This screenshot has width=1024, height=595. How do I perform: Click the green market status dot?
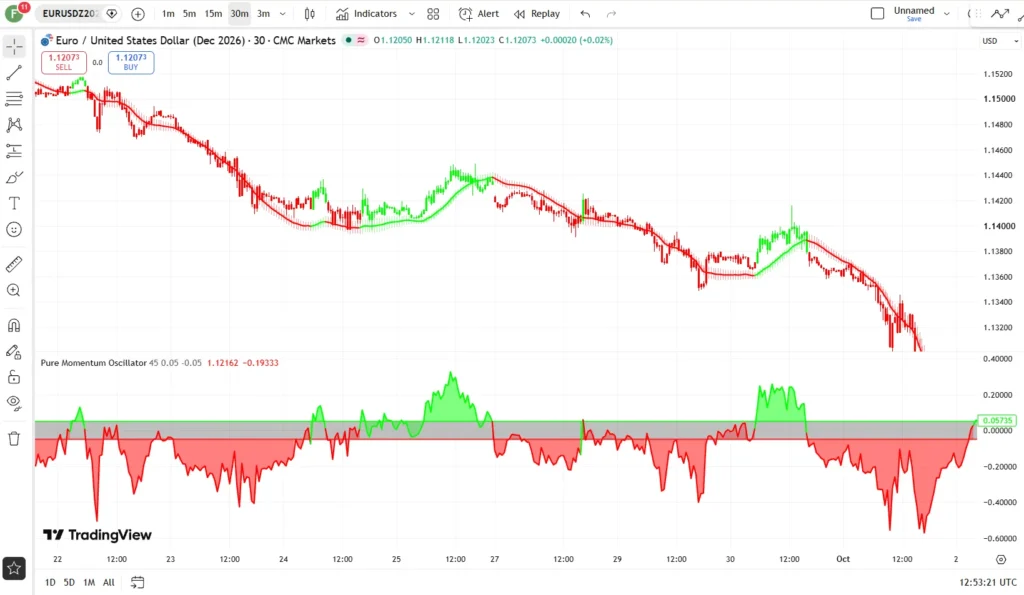coord(348,40)
